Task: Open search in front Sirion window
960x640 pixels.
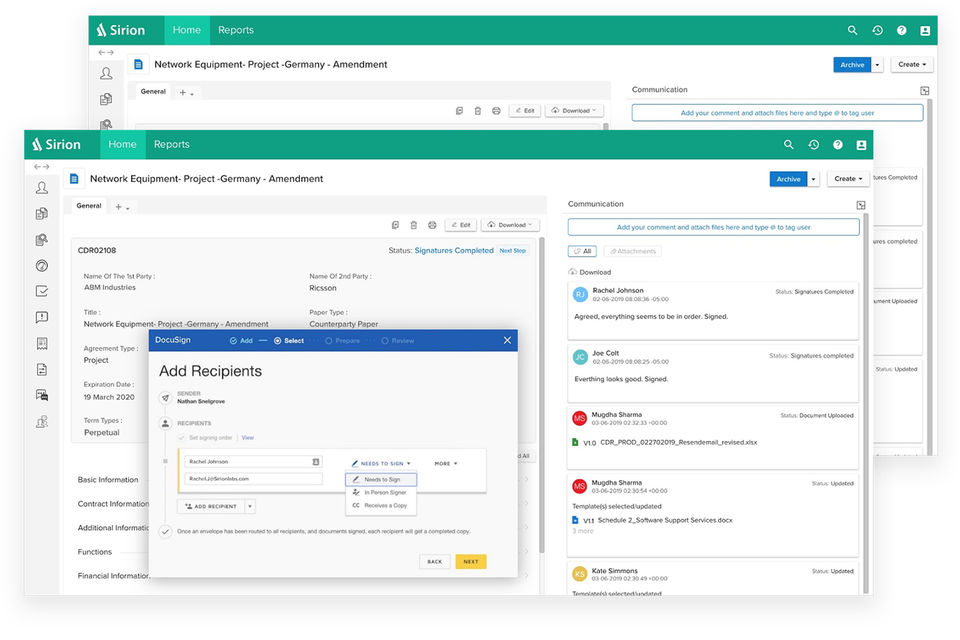Action: pyautogui.click(x=789, y=145)
